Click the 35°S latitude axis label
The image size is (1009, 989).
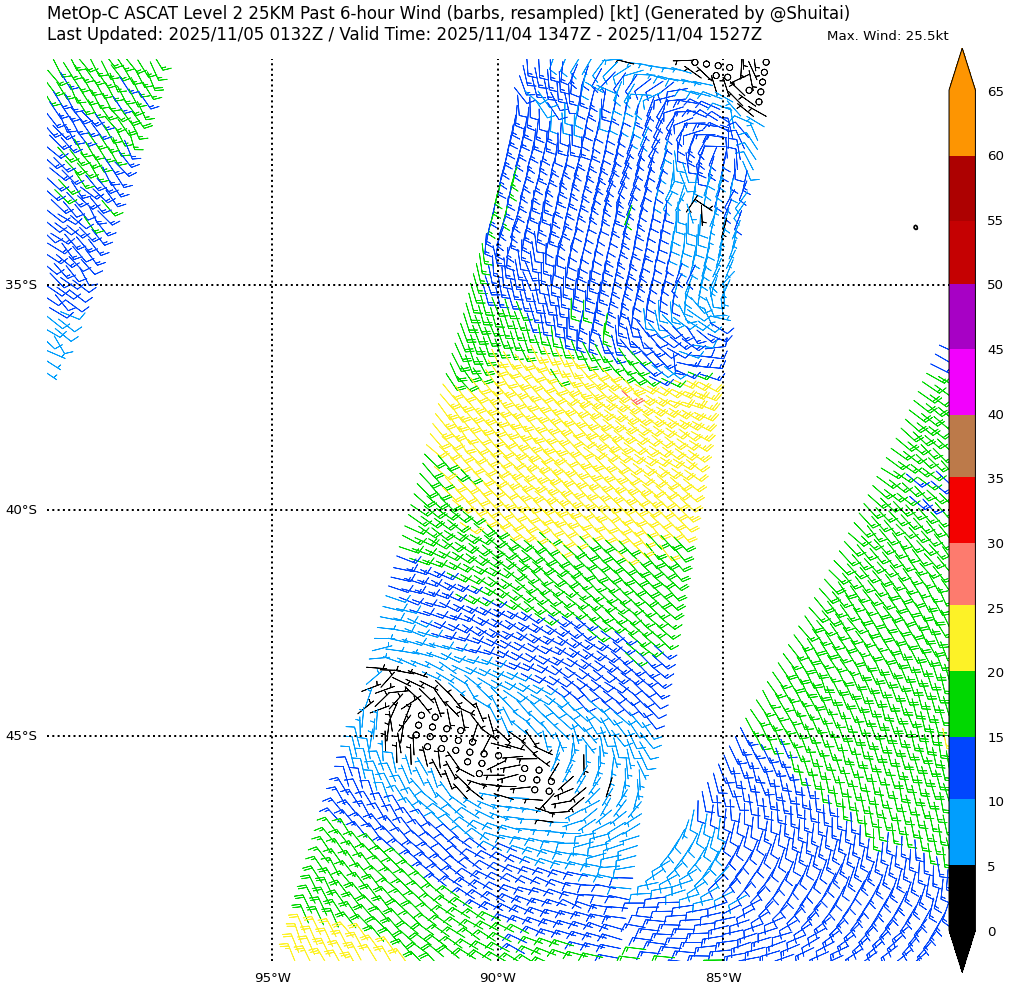click(21, 285)
